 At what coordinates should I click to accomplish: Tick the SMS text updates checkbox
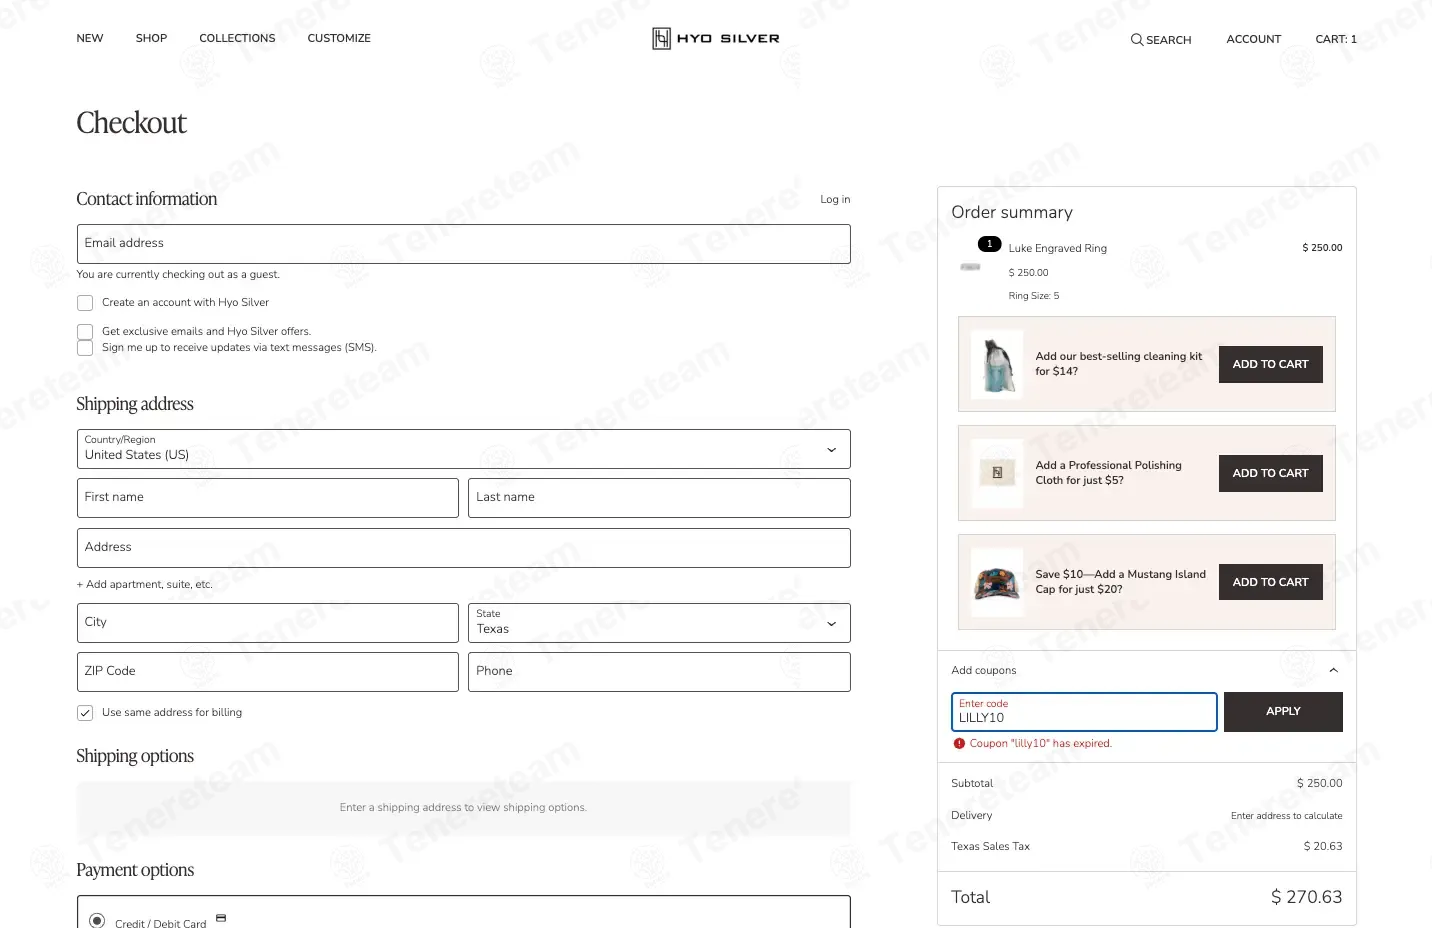[85, 348]
